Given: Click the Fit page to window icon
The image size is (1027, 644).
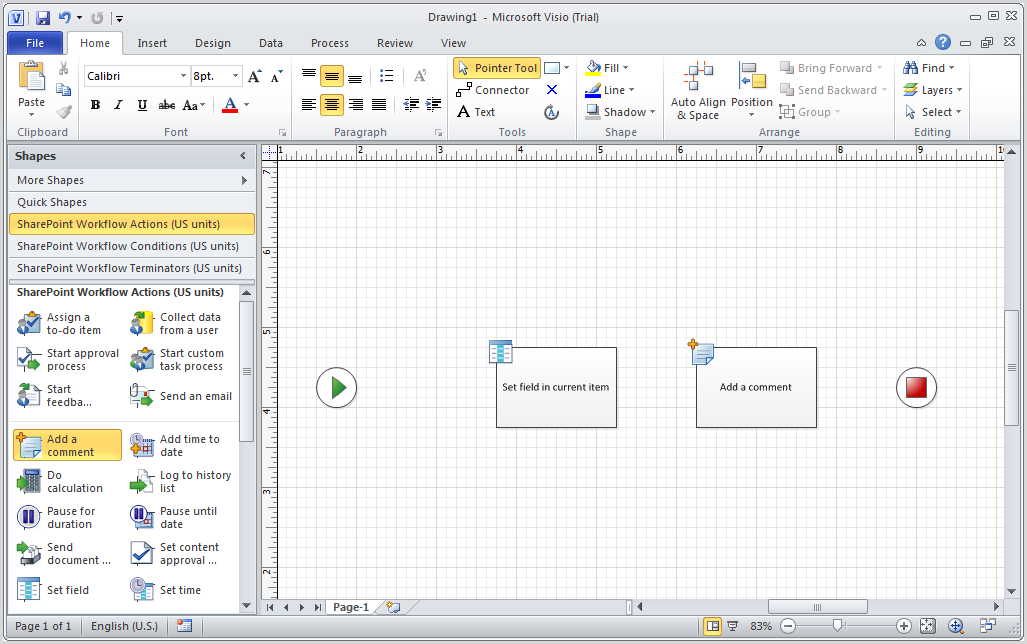Looking at the screenshot, I should 927,626.
